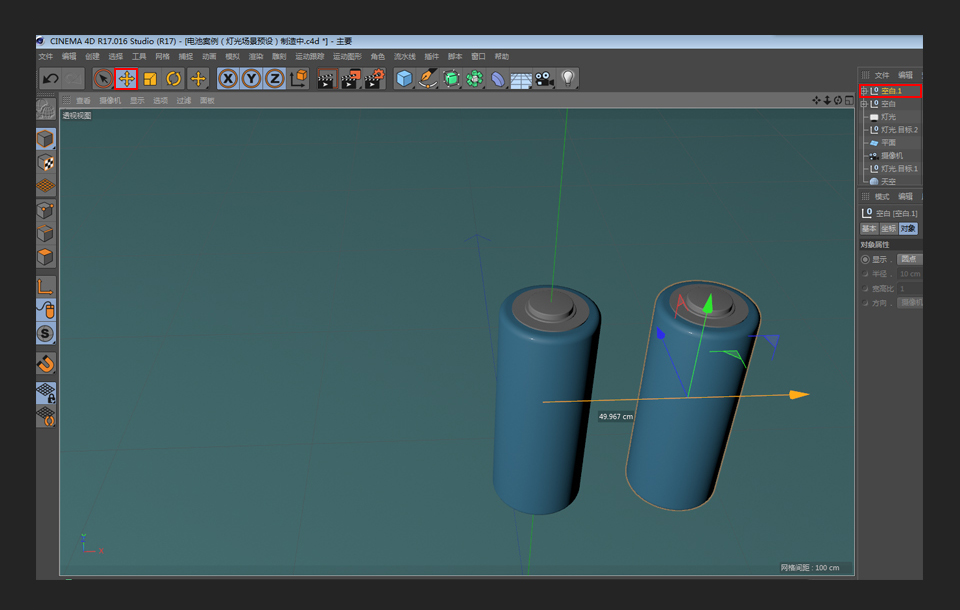Viewport: 960px width, 610px height.
Task: Open the 圆点 display dropdown in attributes
Action: (909, 257)
